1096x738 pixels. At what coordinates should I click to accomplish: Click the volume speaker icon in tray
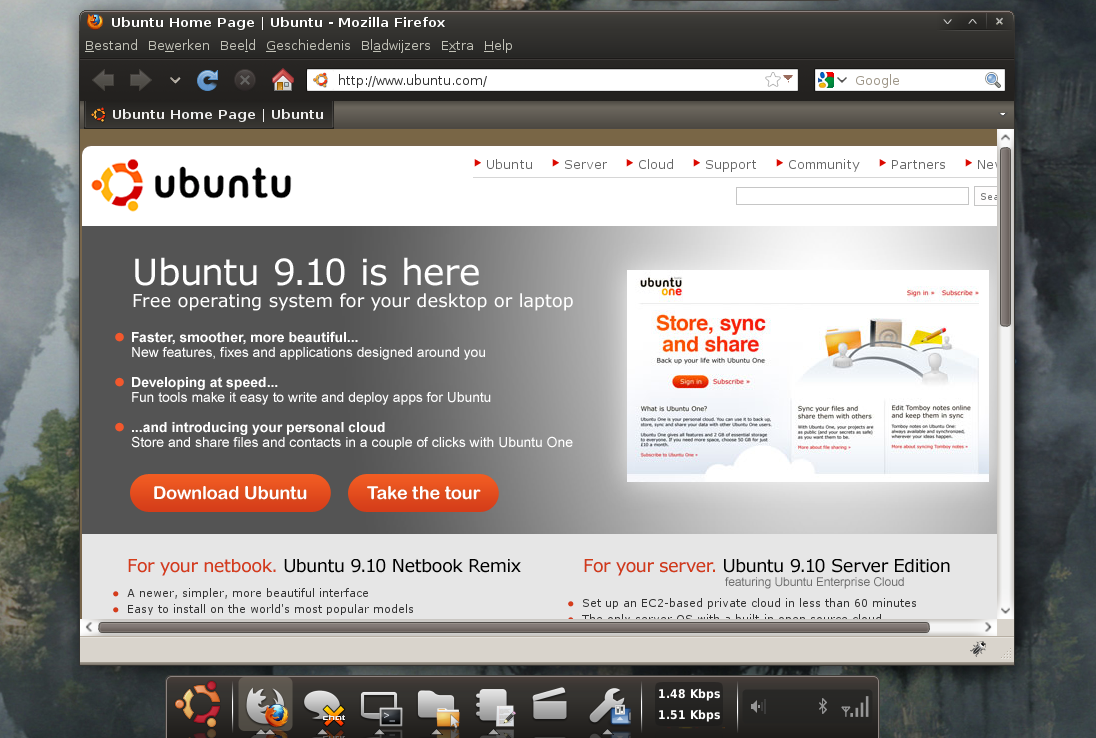tap(758, 707)
